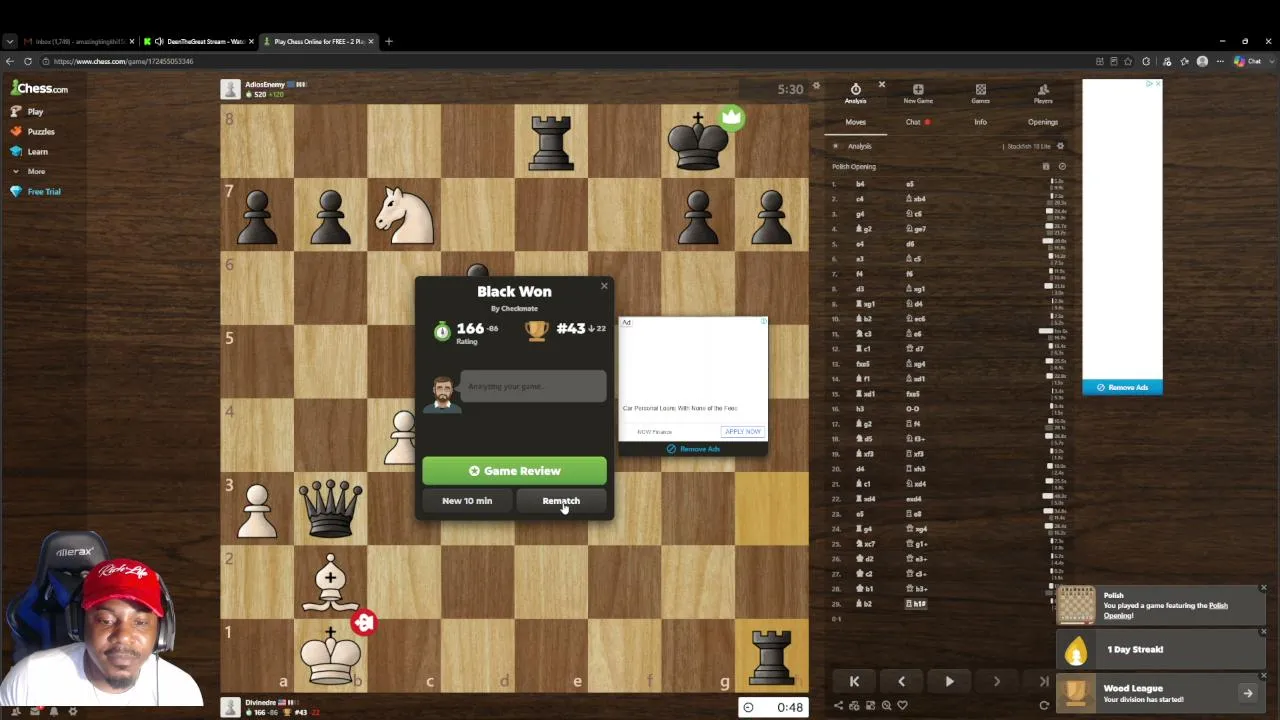Click the Polish Opening name above move list
The image size is (1280, 720).
pyautogui.click(x=854, y=167)
